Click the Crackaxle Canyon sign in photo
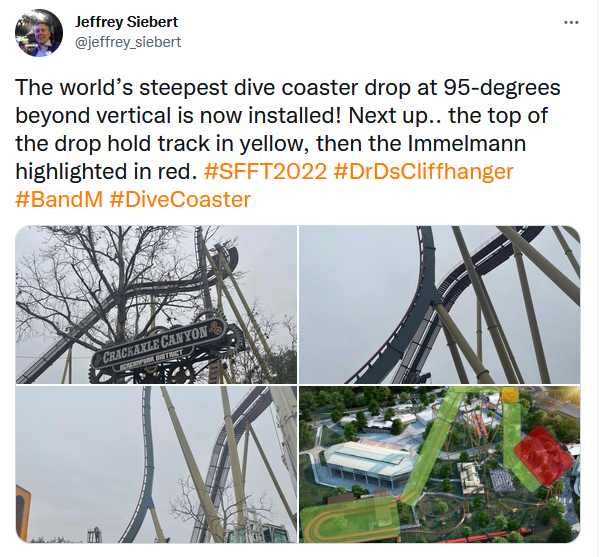The height and width of the screenshot is (557, 612). [x=158, y=345]
